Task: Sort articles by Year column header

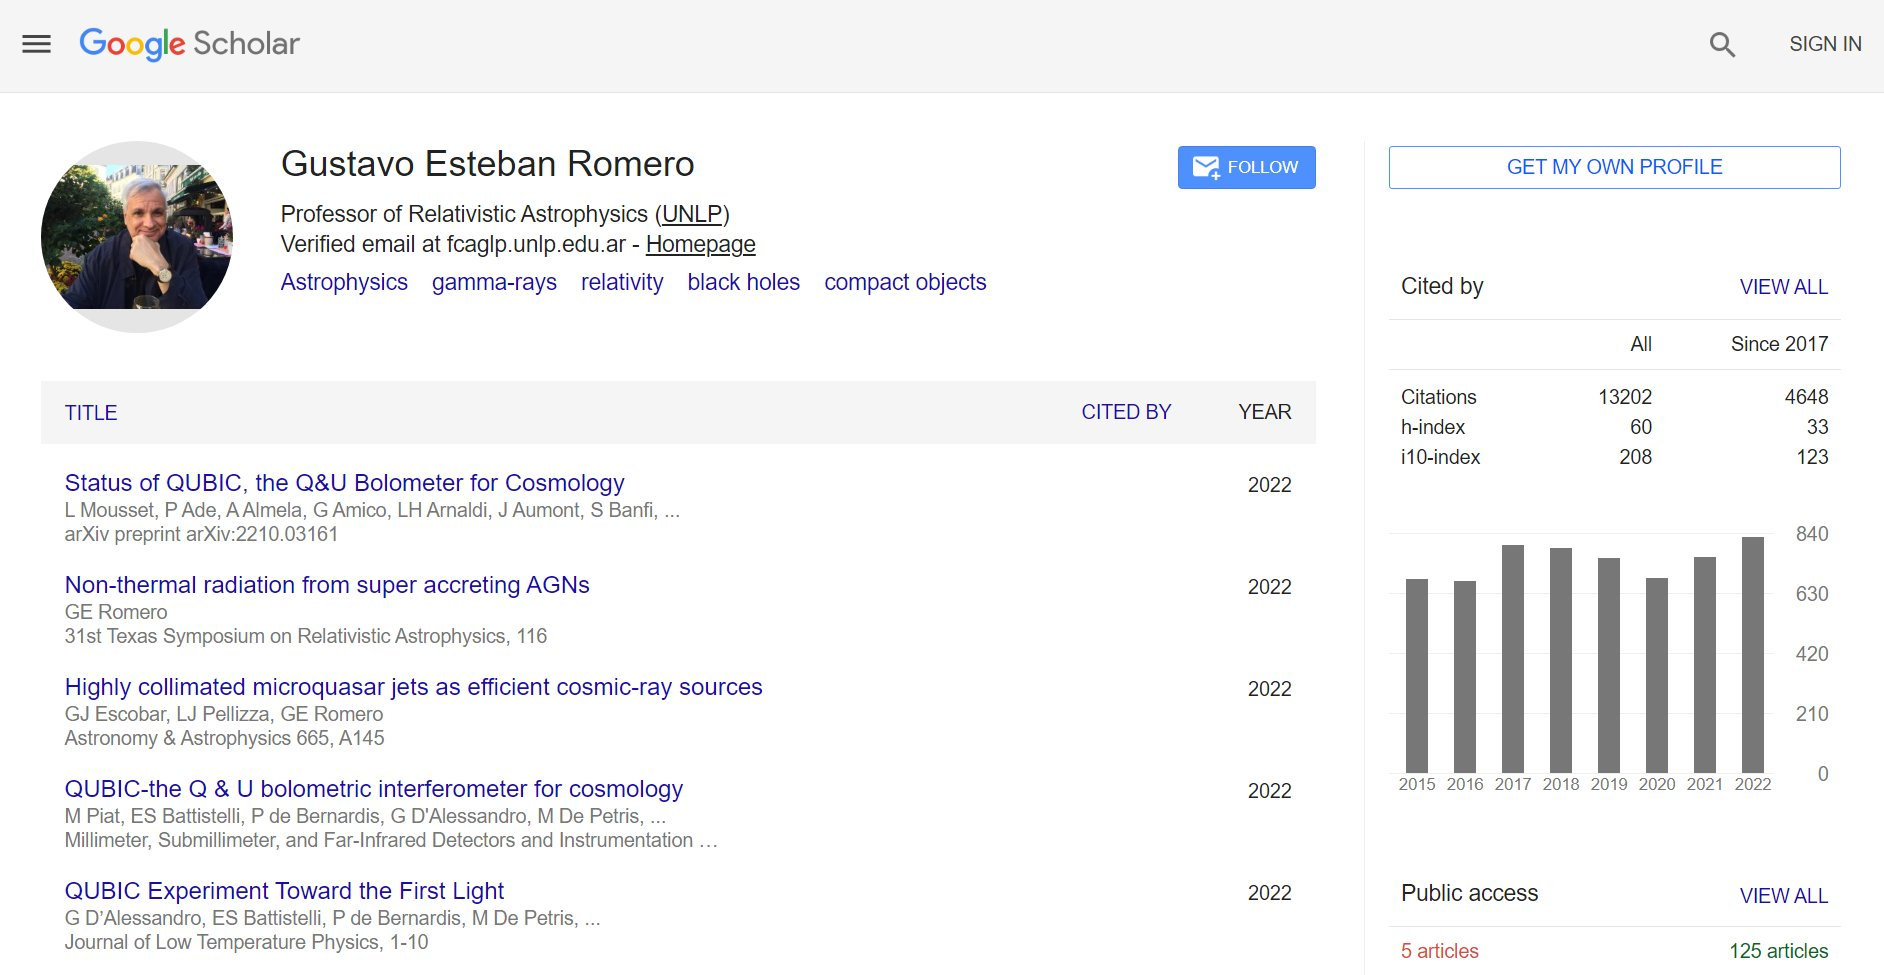Action: coord(1264,412)
